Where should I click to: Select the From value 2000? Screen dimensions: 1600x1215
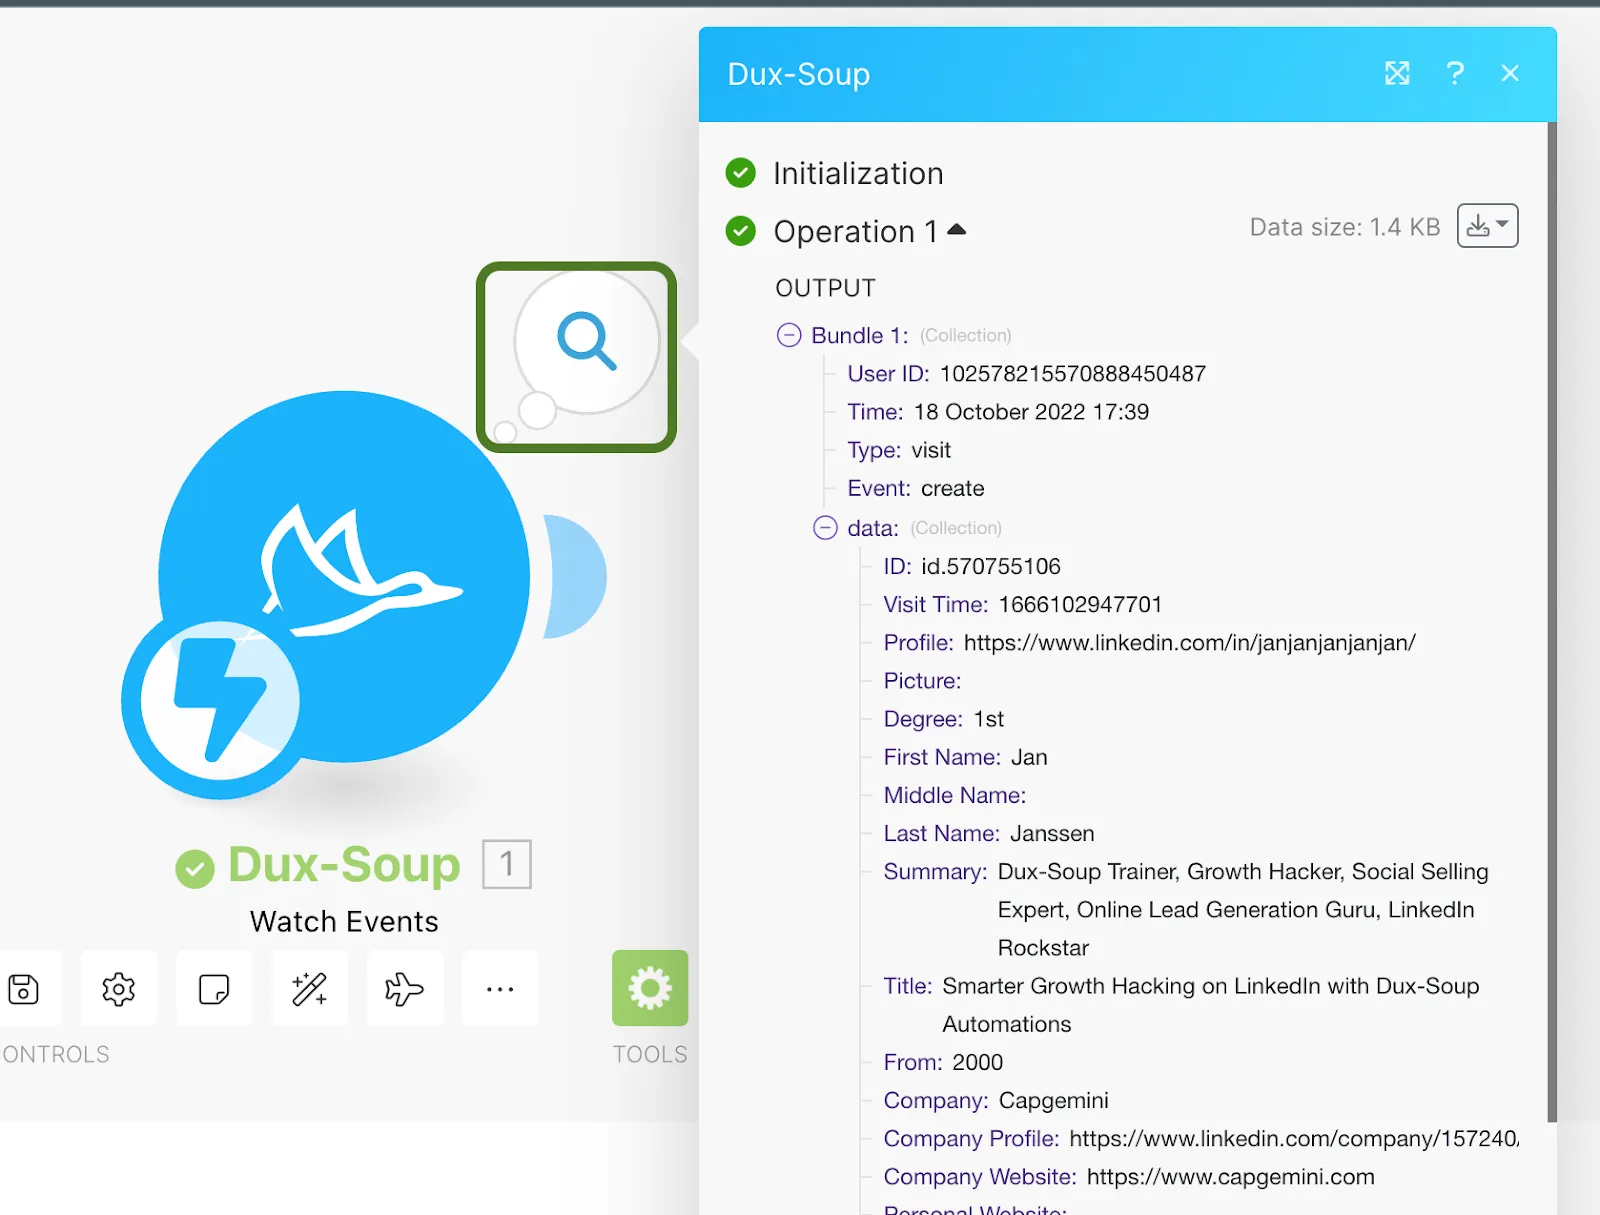tap(978, 1062)
